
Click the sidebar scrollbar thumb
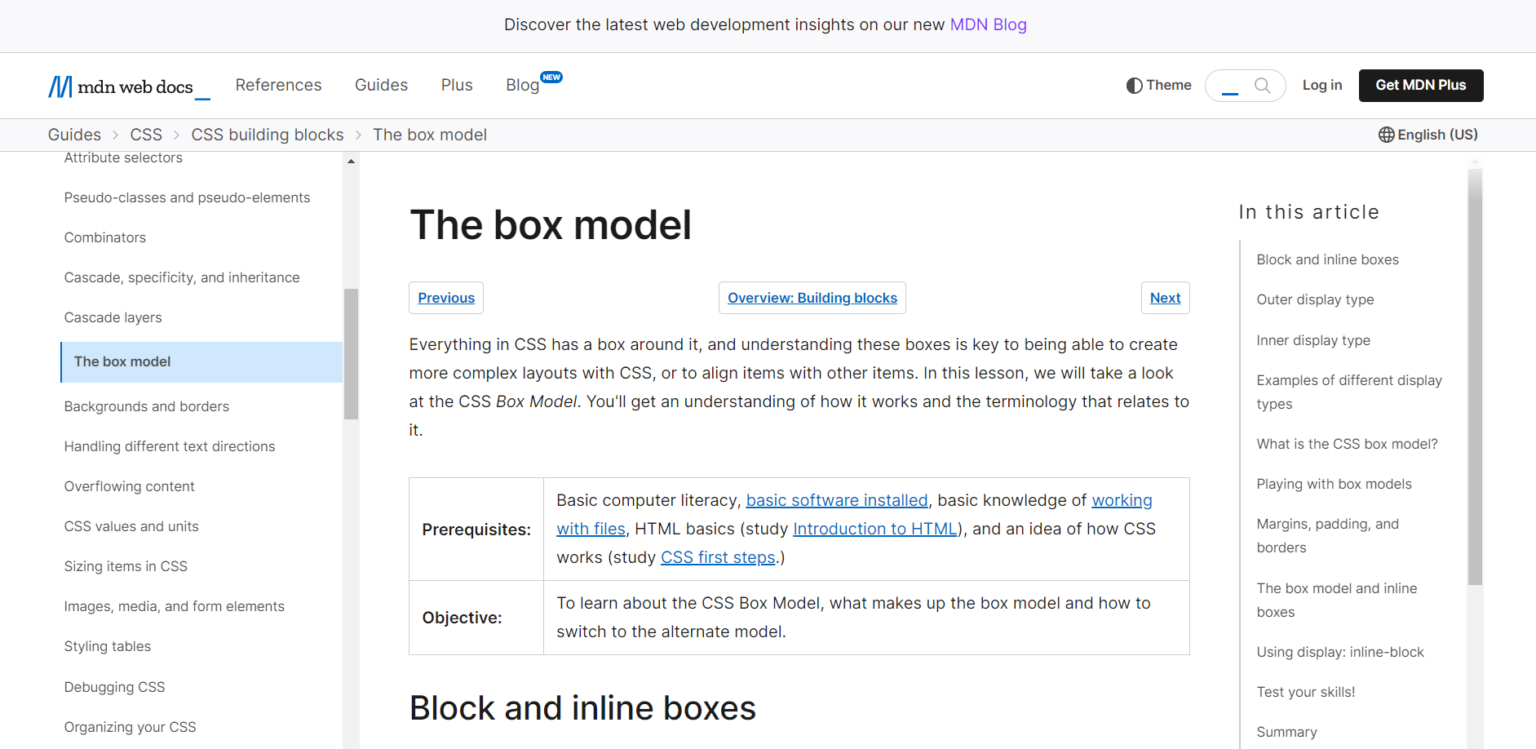coord(351,352)
